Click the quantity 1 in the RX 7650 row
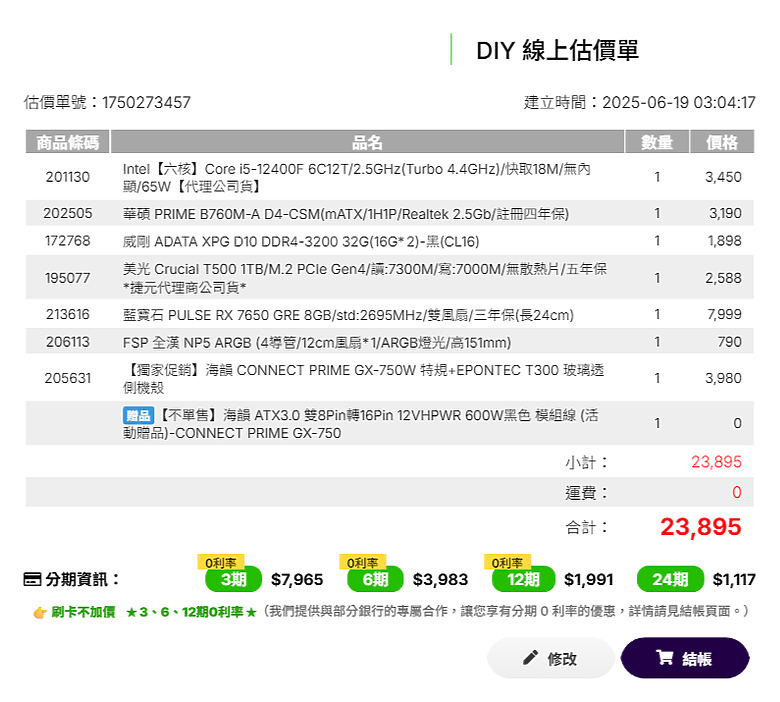The width and height of the screenshot is (780, 702). click(x=657, y=314)
